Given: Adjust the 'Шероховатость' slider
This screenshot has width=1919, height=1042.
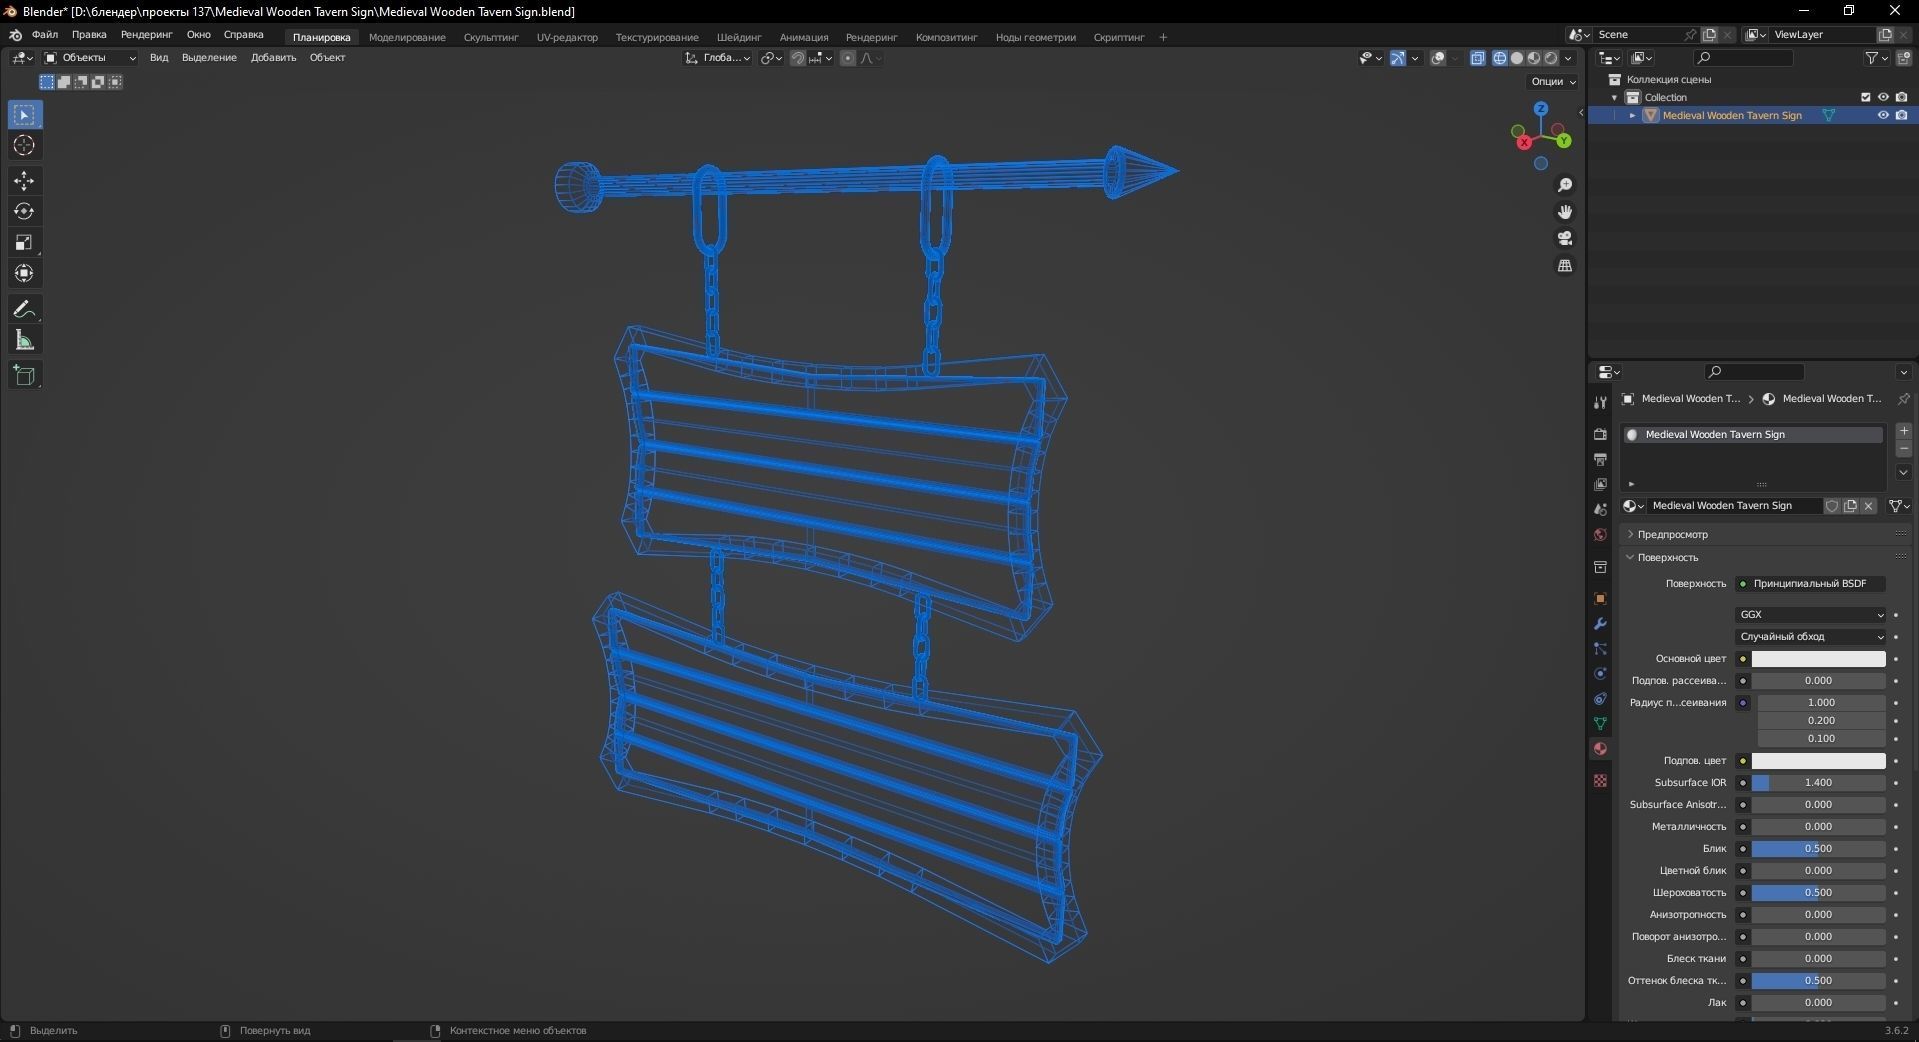Looking at the screenshot, I should coord(1818,893).
